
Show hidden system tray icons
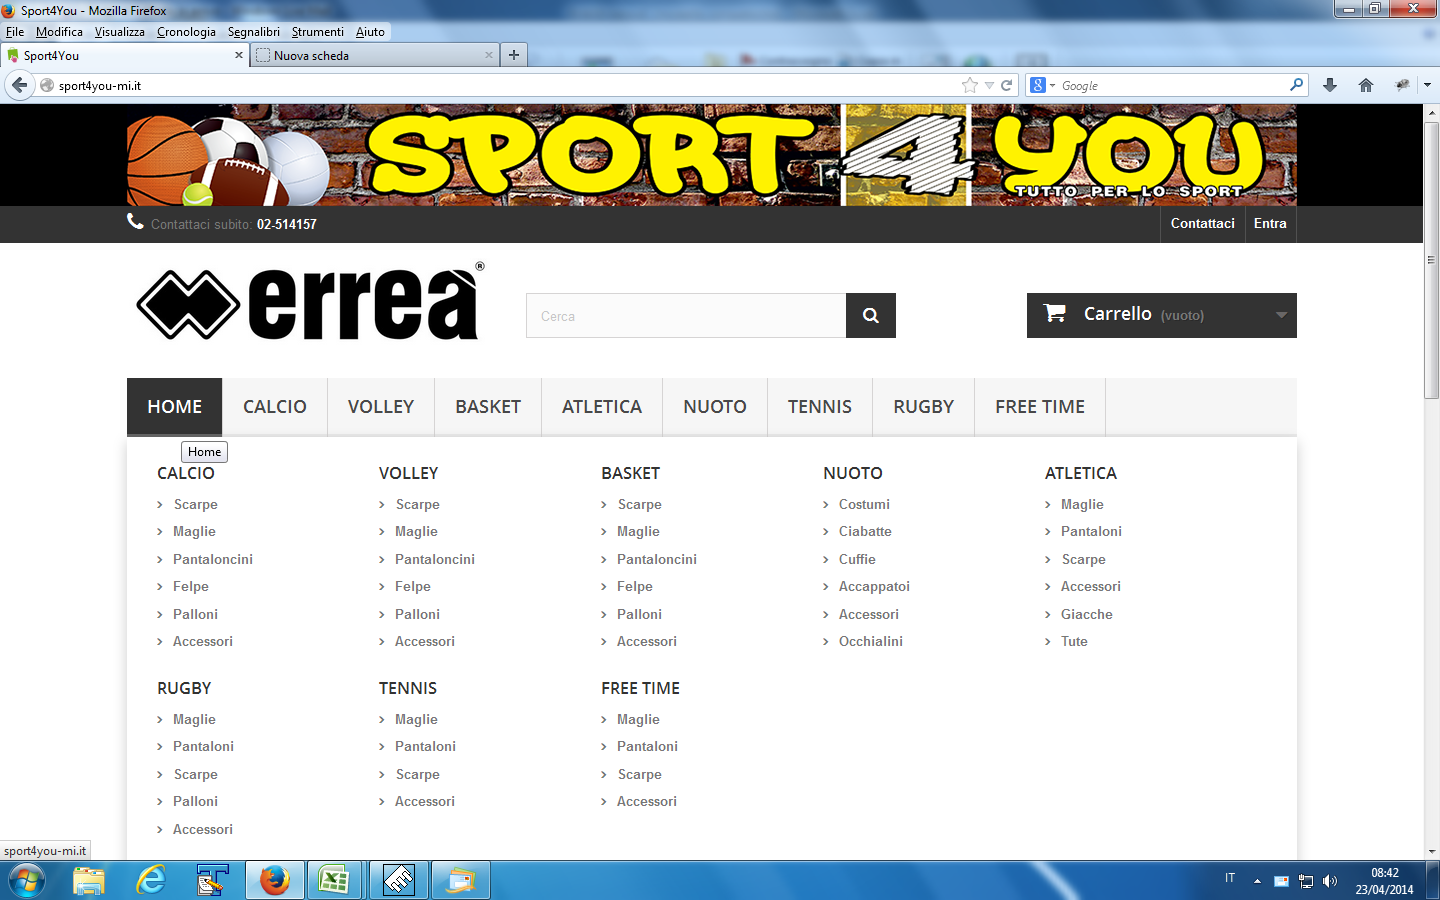[x=1257, y=881]
